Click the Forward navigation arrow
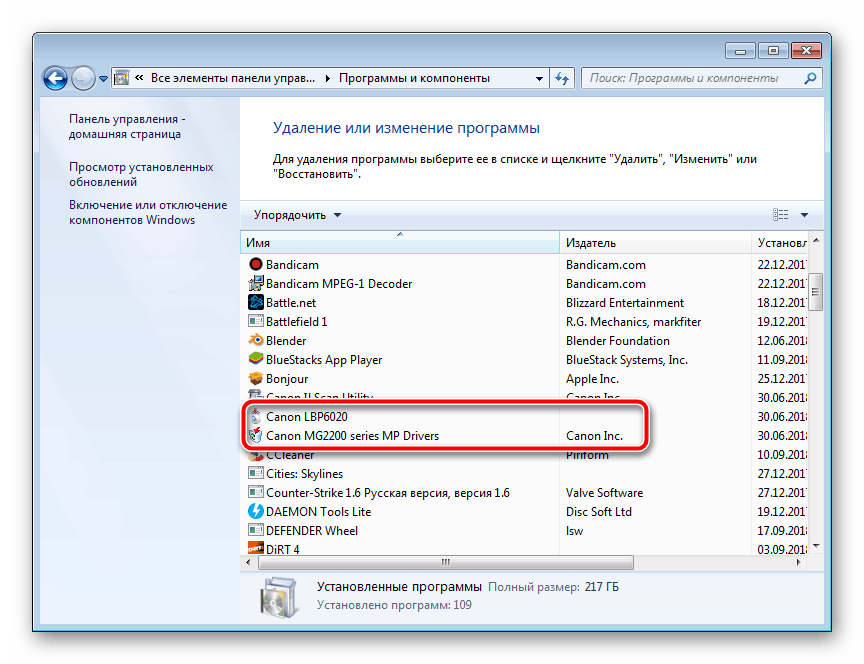Screen dimensions: 864x664 tap(83, 78)
